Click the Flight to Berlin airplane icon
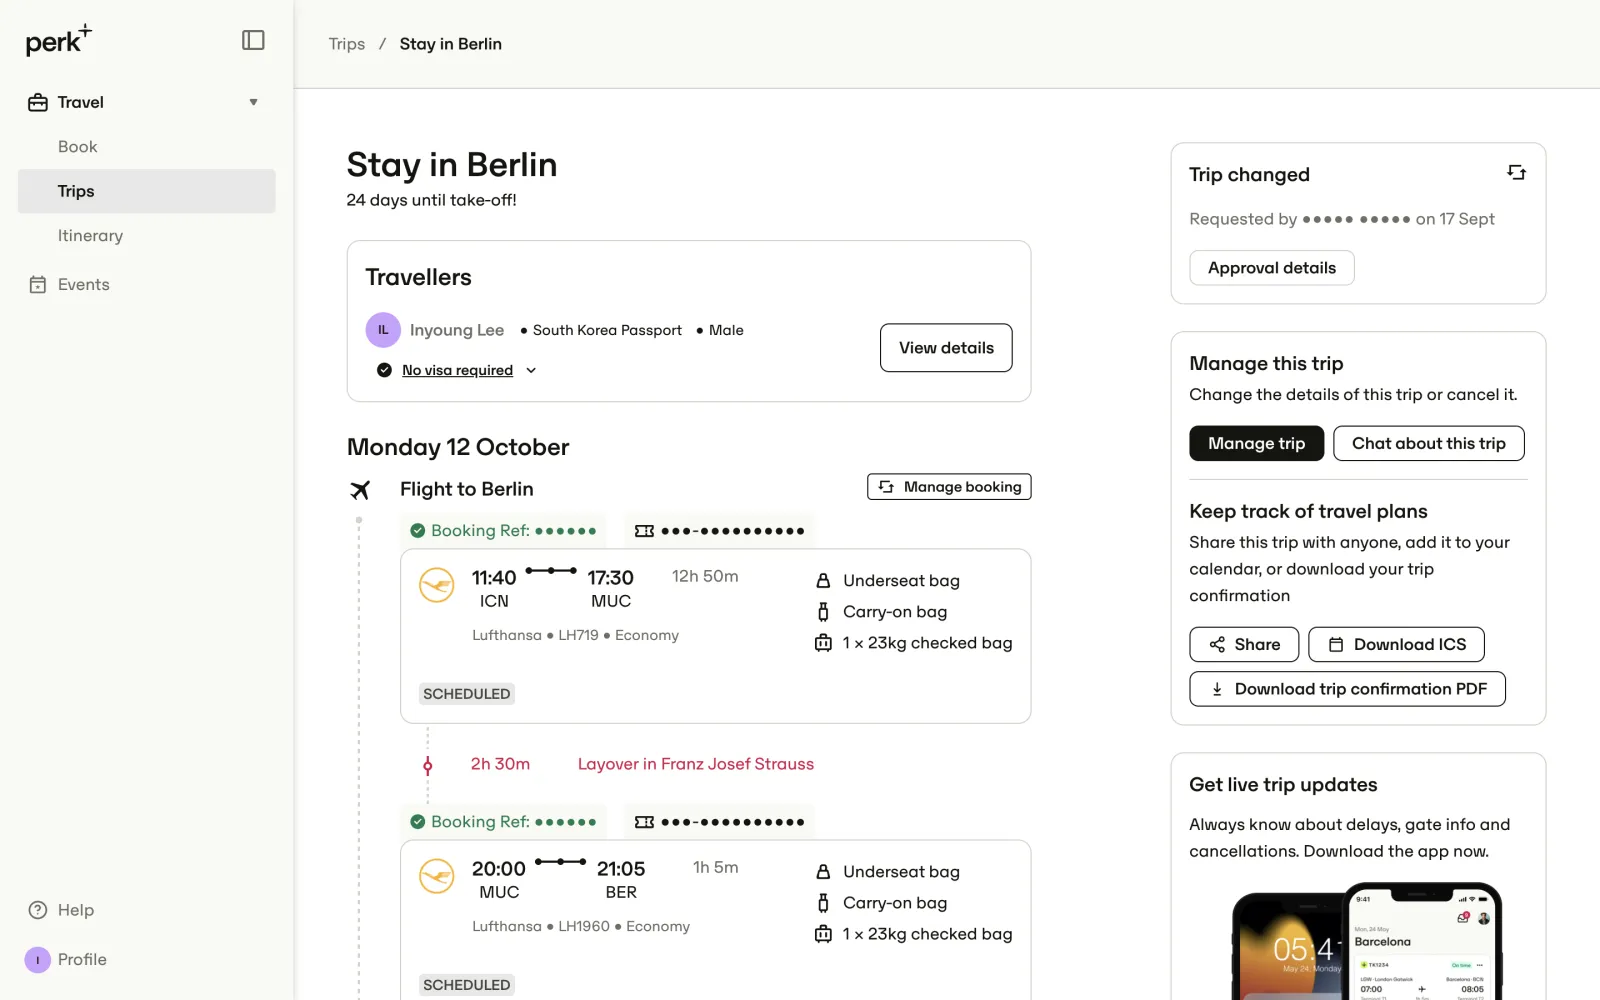 [360, 489]
